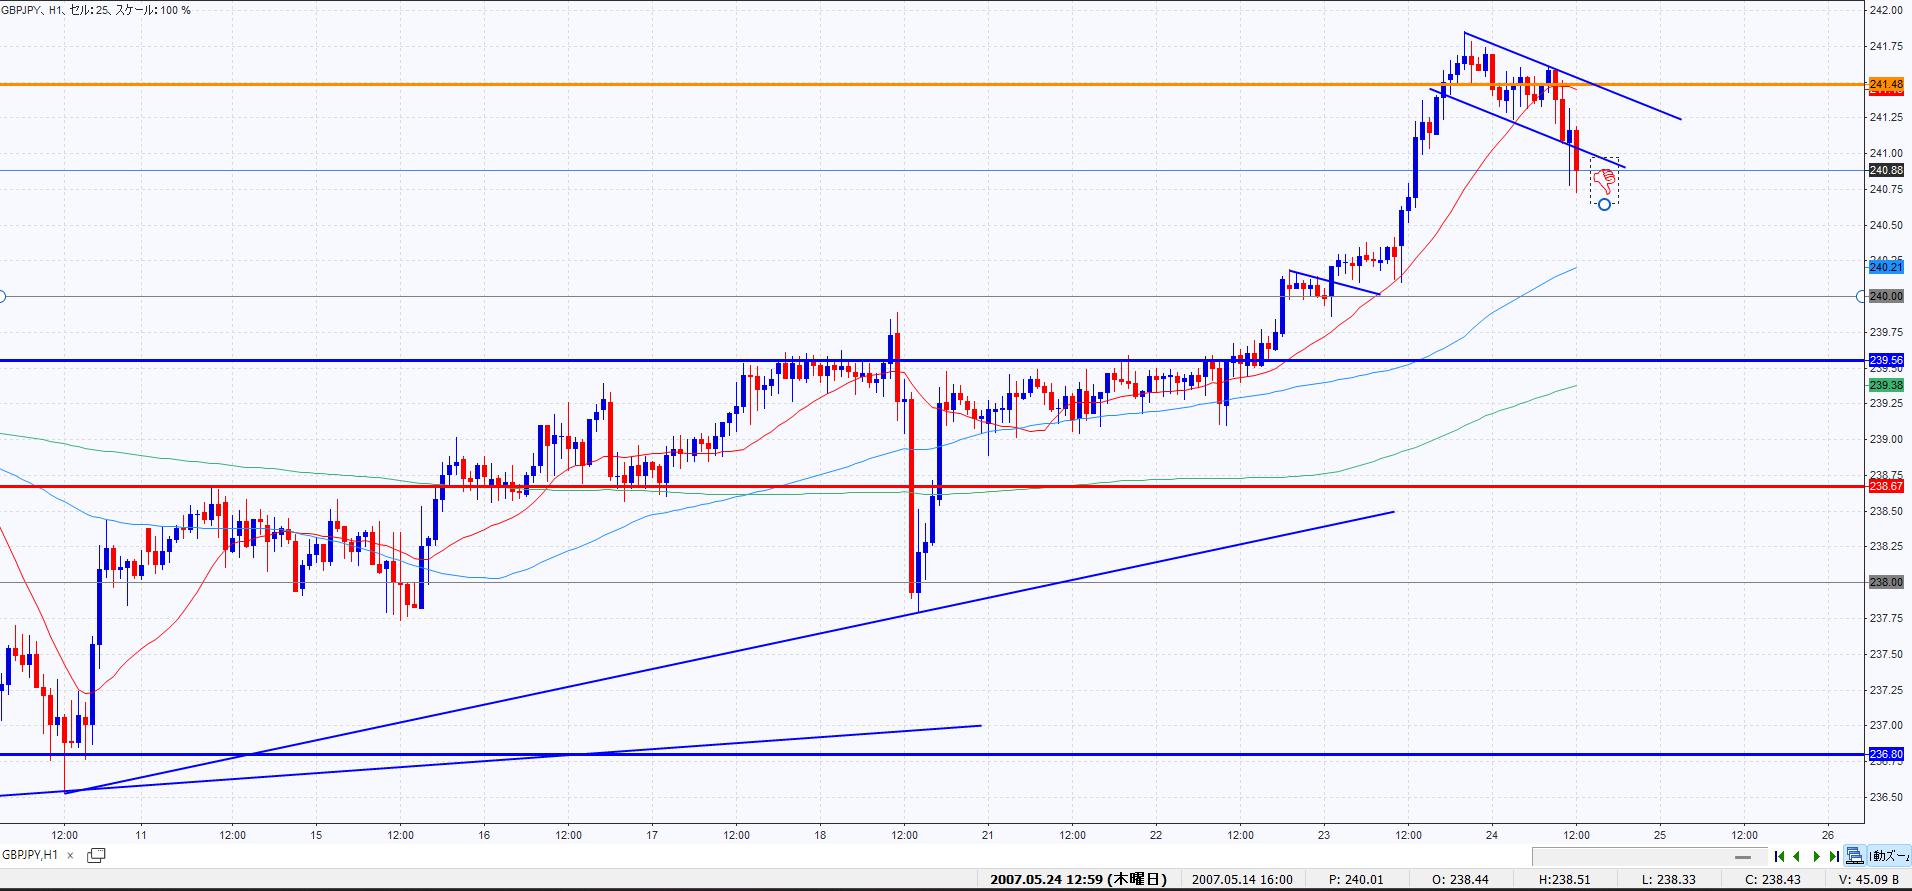Click right handle of the 240.00 horizontal line
The image size is (1912, 891).
pos(1861,296)
